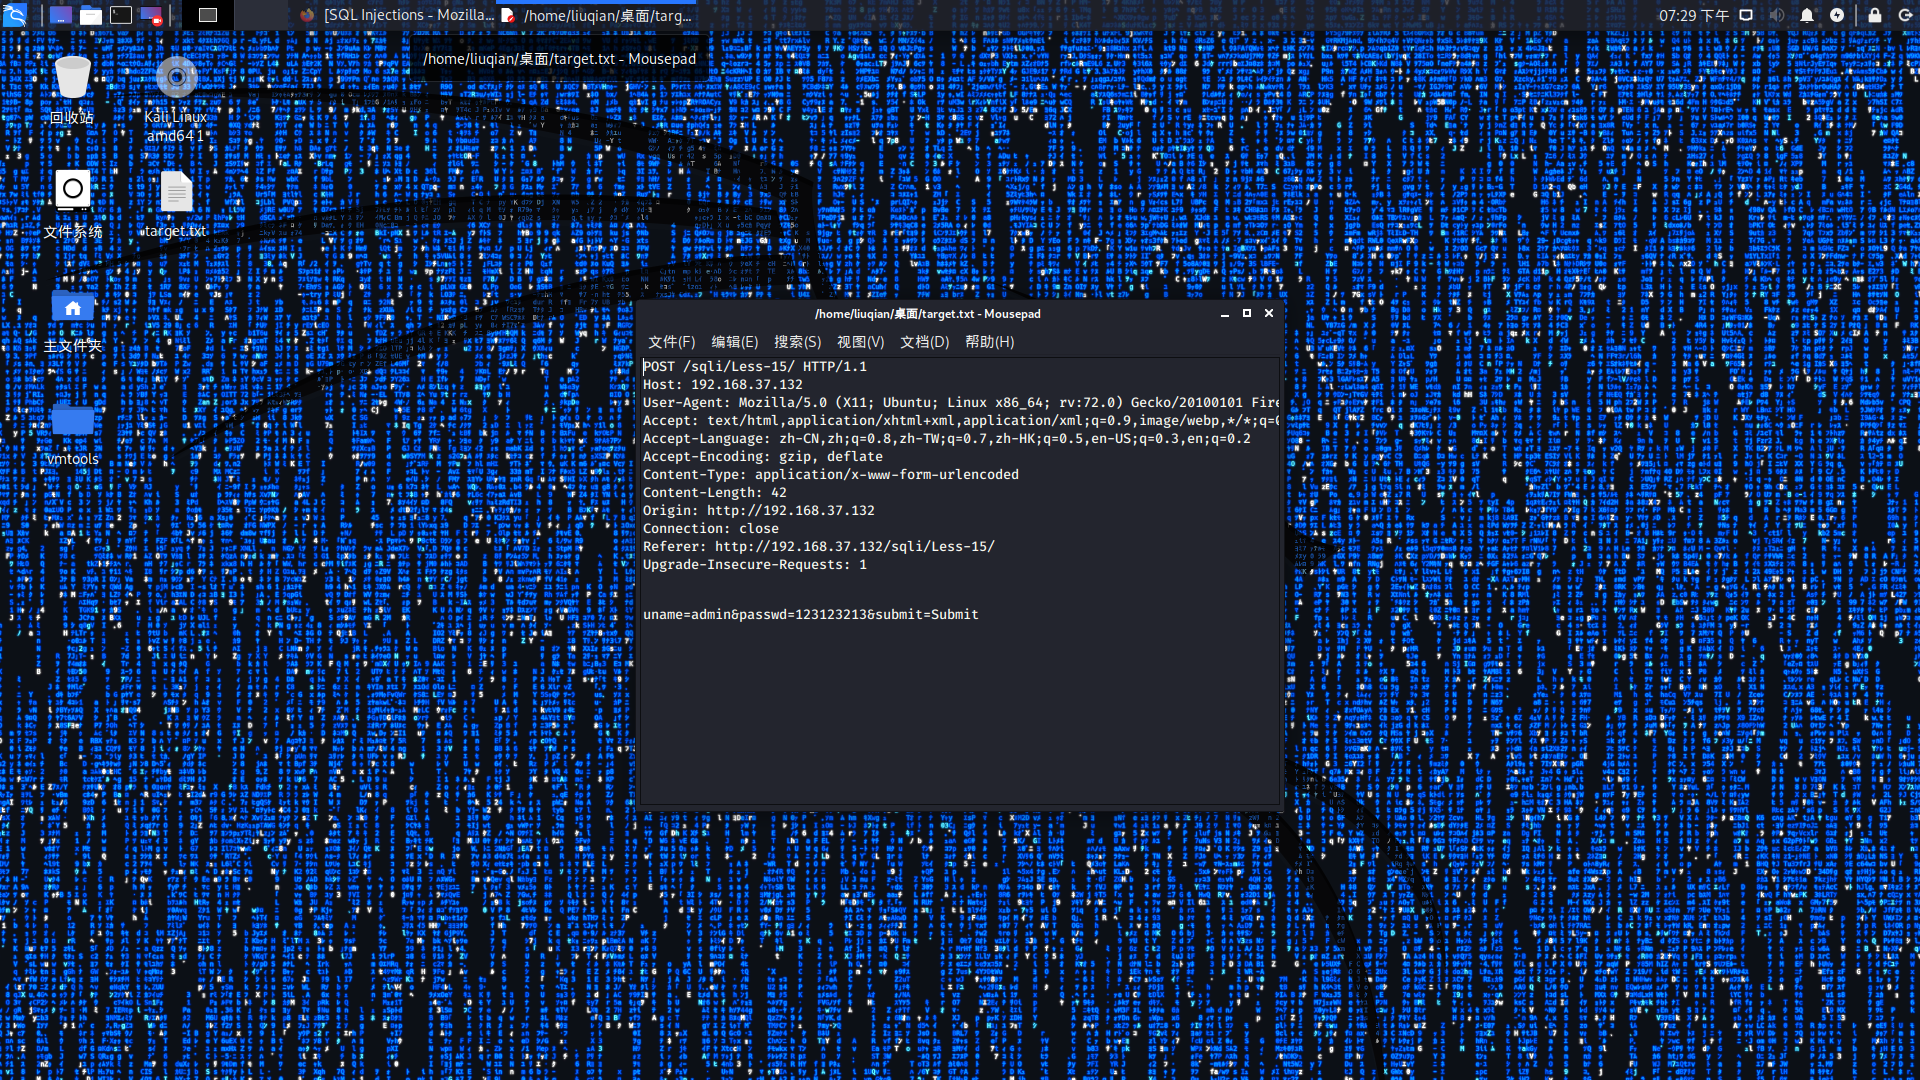
Task: Open the vmtools desktop folder
Action: pos(72,422)
